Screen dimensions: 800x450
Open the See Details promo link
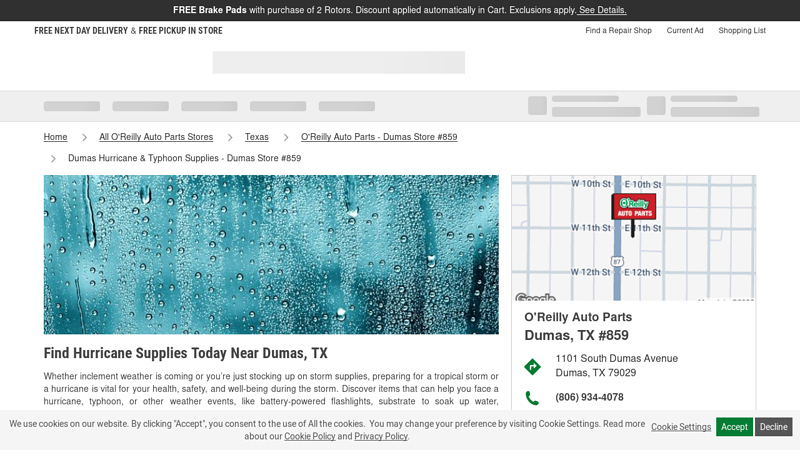pos(602,10)
